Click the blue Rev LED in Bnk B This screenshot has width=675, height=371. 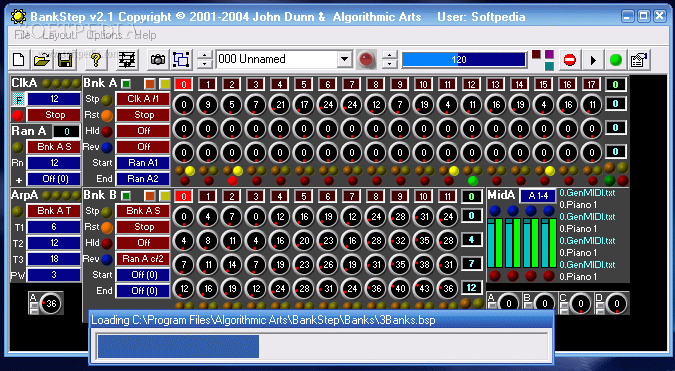[107, 259]
